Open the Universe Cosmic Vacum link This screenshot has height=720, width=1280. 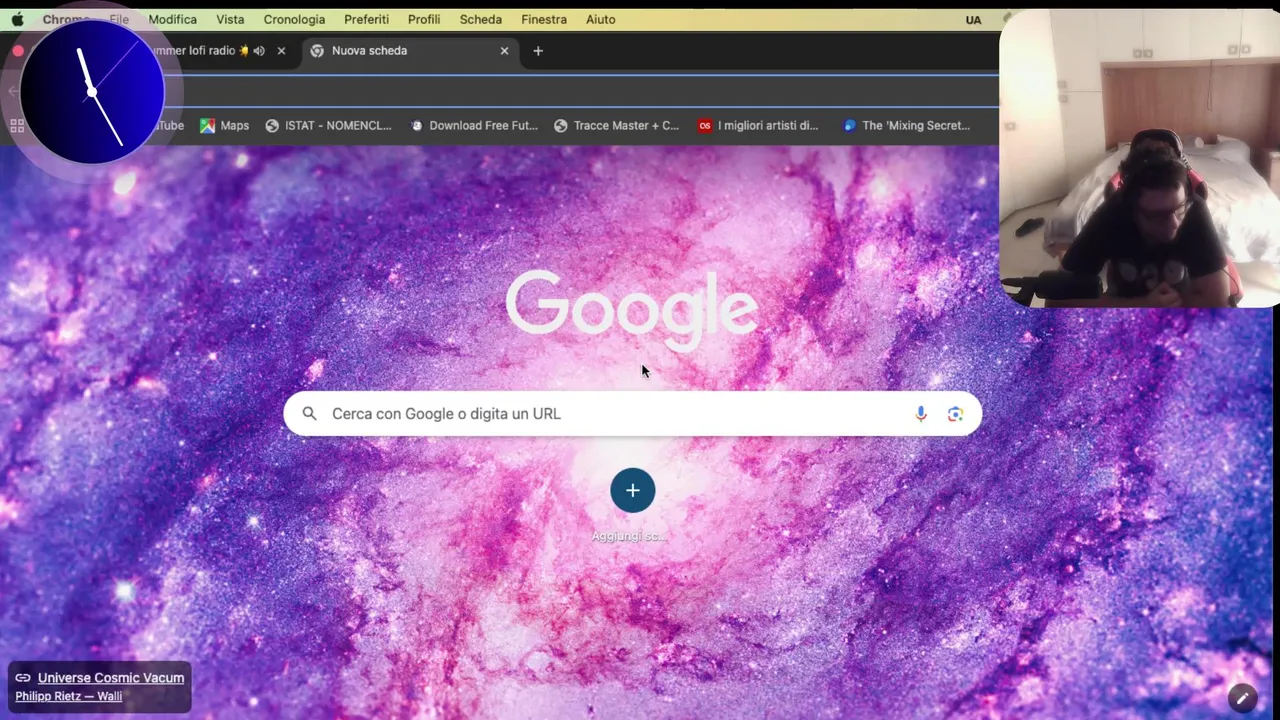[x=111, y=677]
